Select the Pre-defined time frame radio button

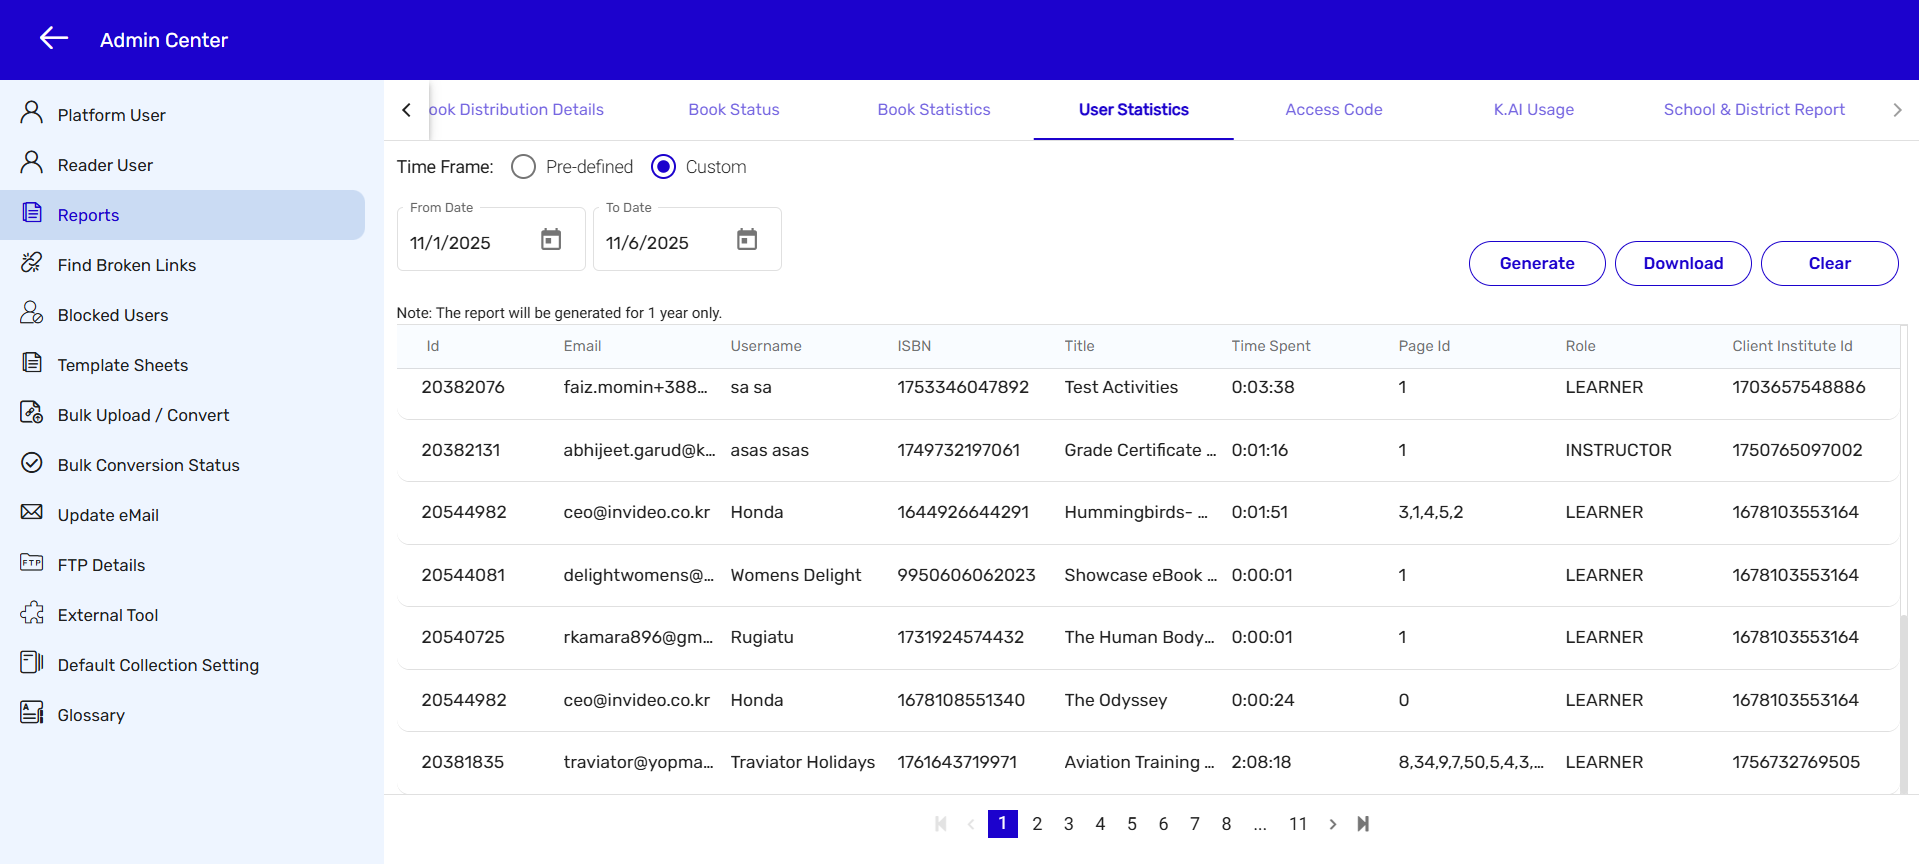pos(523,167)
